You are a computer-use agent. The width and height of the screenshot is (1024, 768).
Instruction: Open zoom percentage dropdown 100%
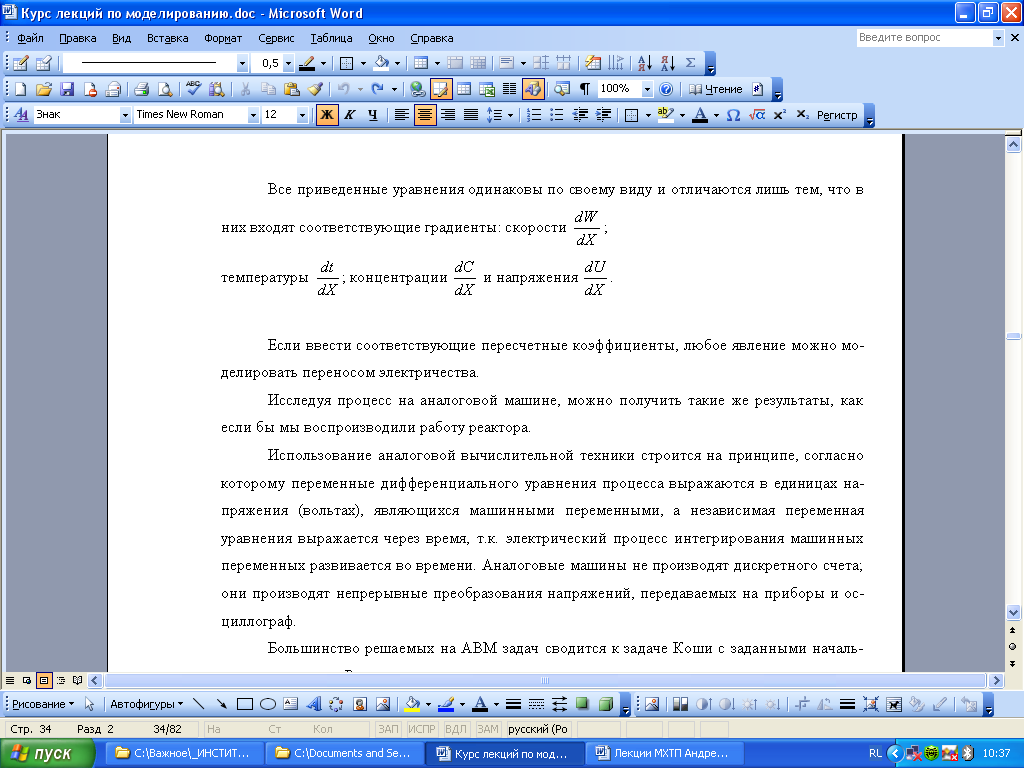647,89
